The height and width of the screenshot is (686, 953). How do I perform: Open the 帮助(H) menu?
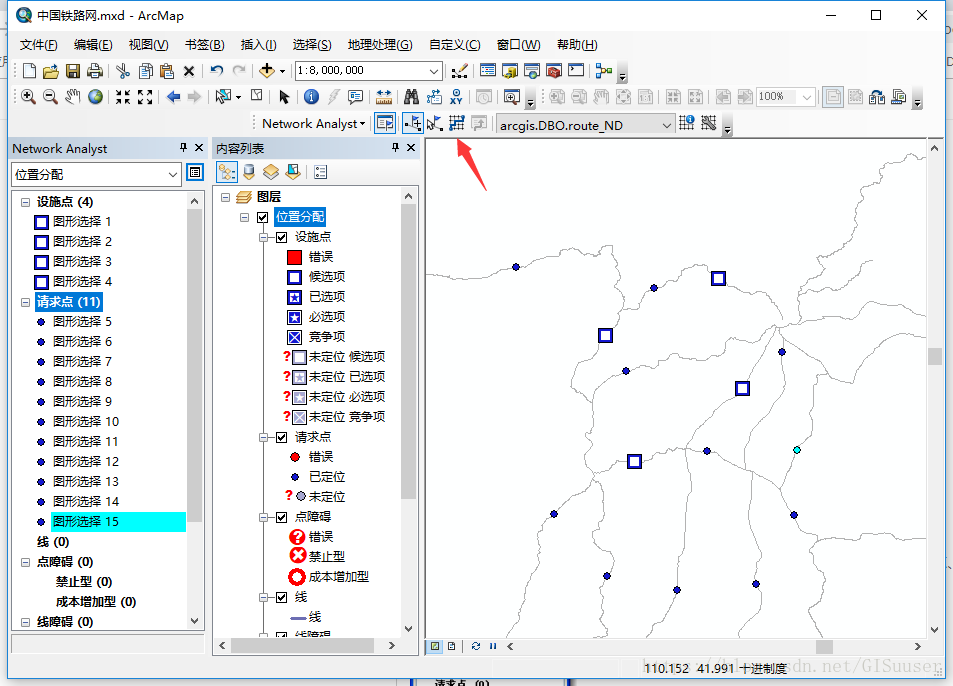tap(577, 45)
